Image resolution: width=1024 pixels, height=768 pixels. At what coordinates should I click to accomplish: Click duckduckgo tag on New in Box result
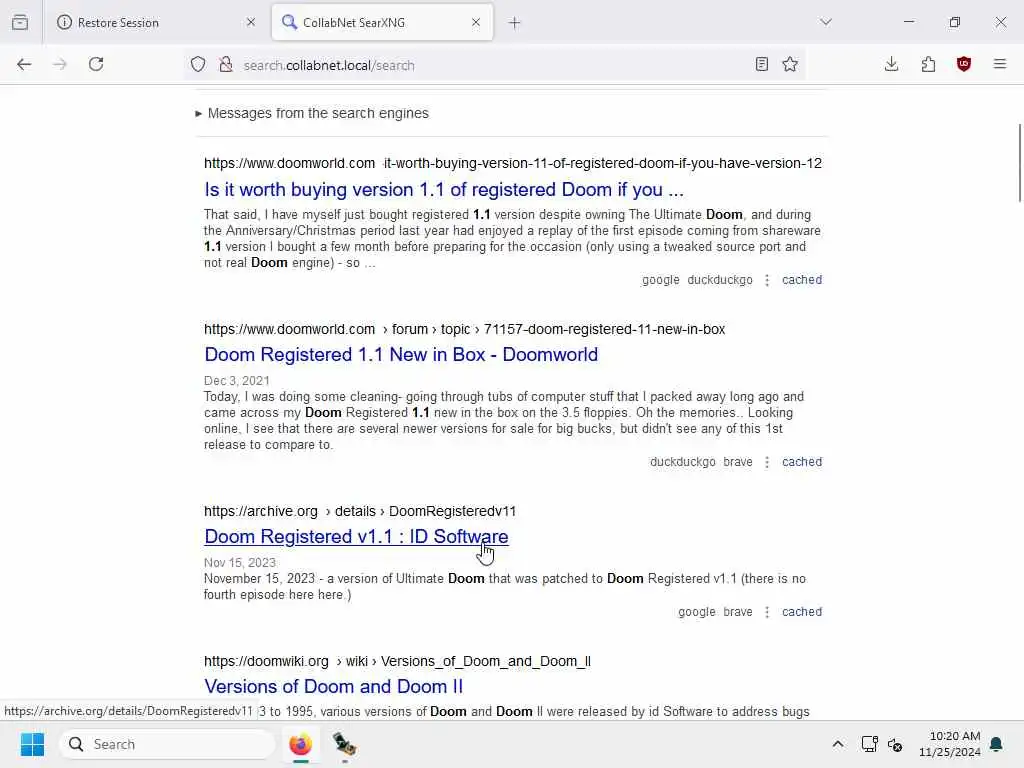(682, 462)
